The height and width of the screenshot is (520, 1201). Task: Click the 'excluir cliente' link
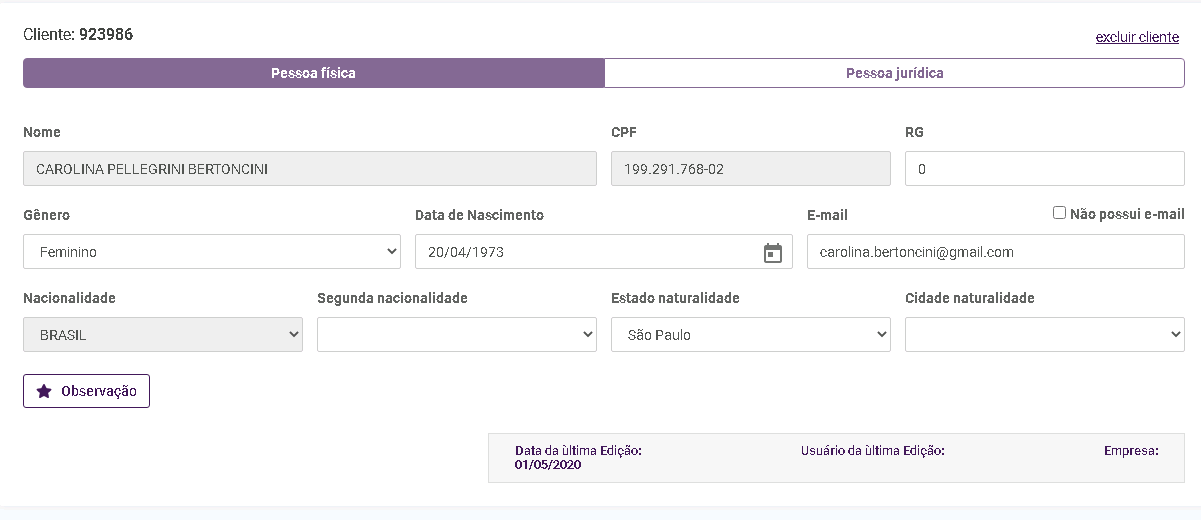(x=1137, y=37)
